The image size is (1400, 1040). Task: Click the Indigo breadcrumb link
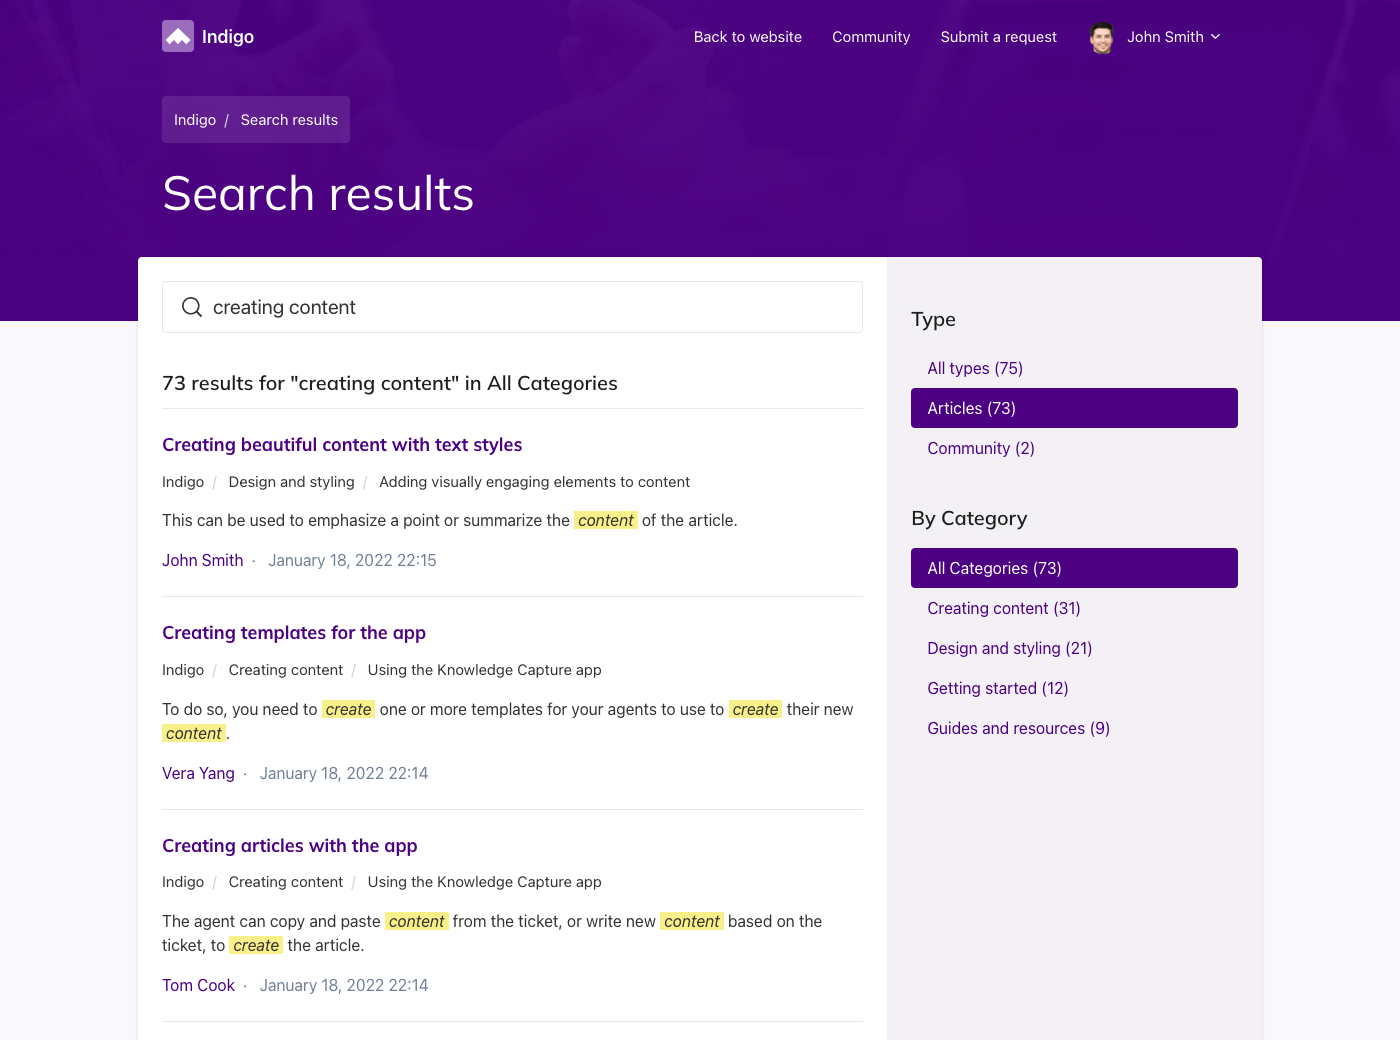tap(195, 120)
